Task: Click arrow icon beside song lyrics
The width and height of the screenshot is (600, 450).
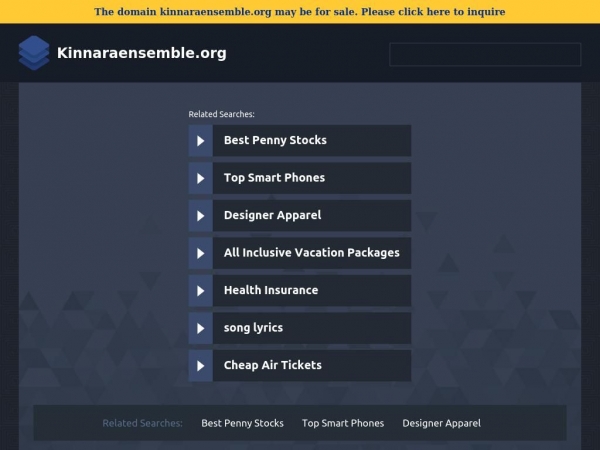Action: (201, 328)
